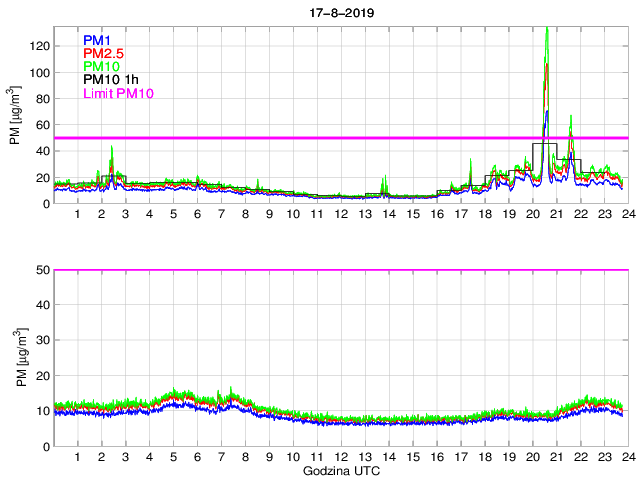
Task: Click hour 5 tick on bottom chart
Action: coord(173,457)
